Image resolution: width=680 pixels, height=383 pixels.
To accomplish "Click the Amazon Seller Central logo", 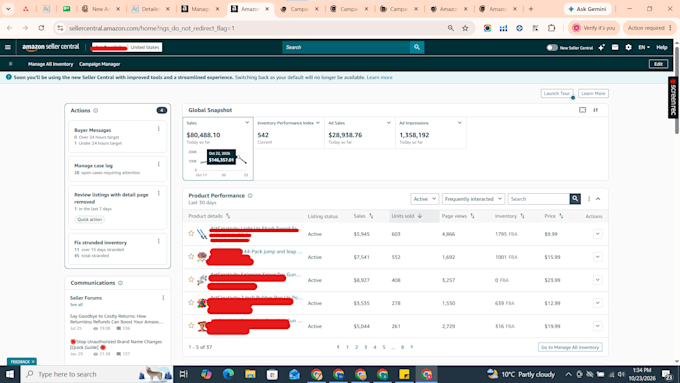I will click(x=51, y=47).
